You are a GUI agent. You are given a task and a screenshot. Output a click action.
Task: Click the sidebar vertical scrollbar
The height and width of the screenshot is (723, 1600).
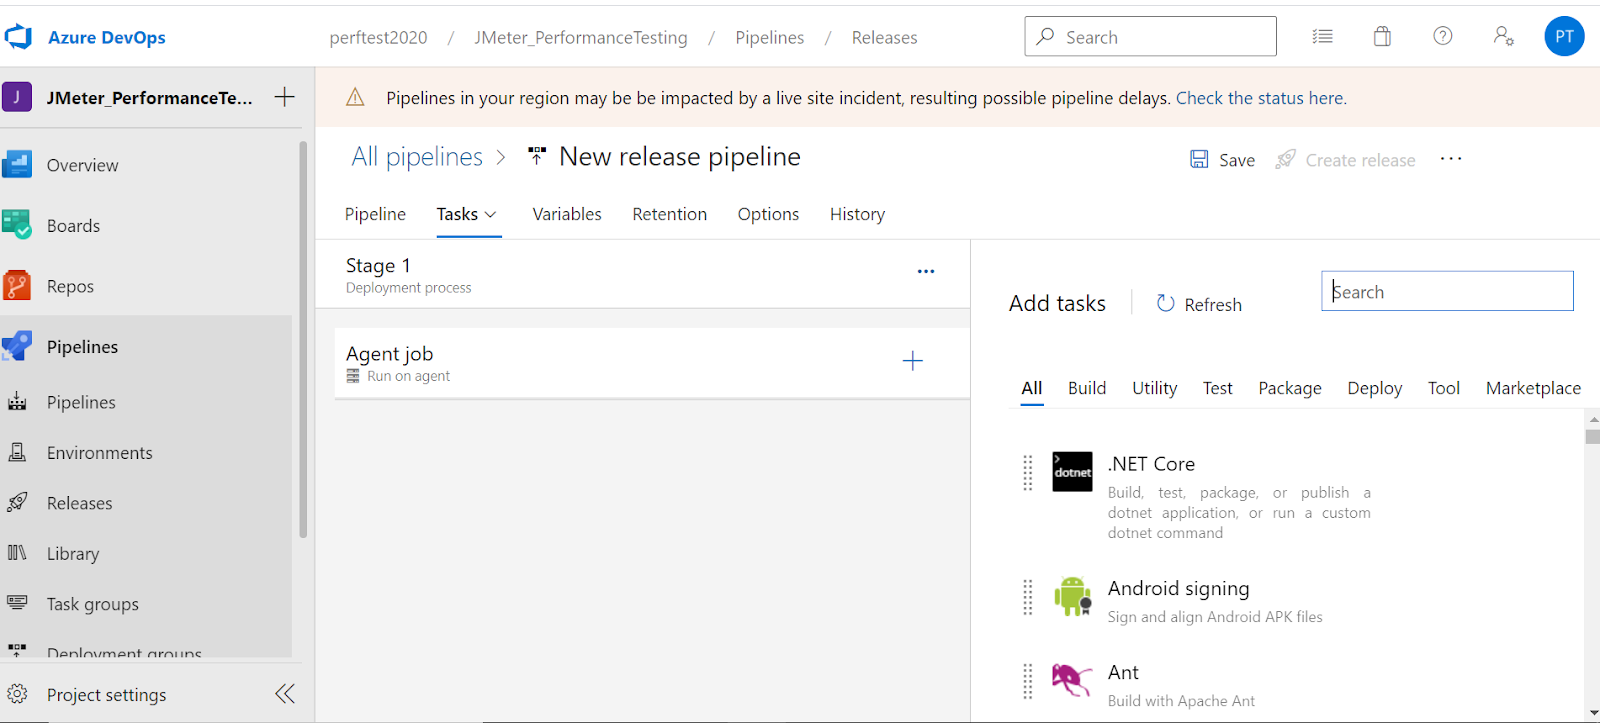tap(303, 340)
